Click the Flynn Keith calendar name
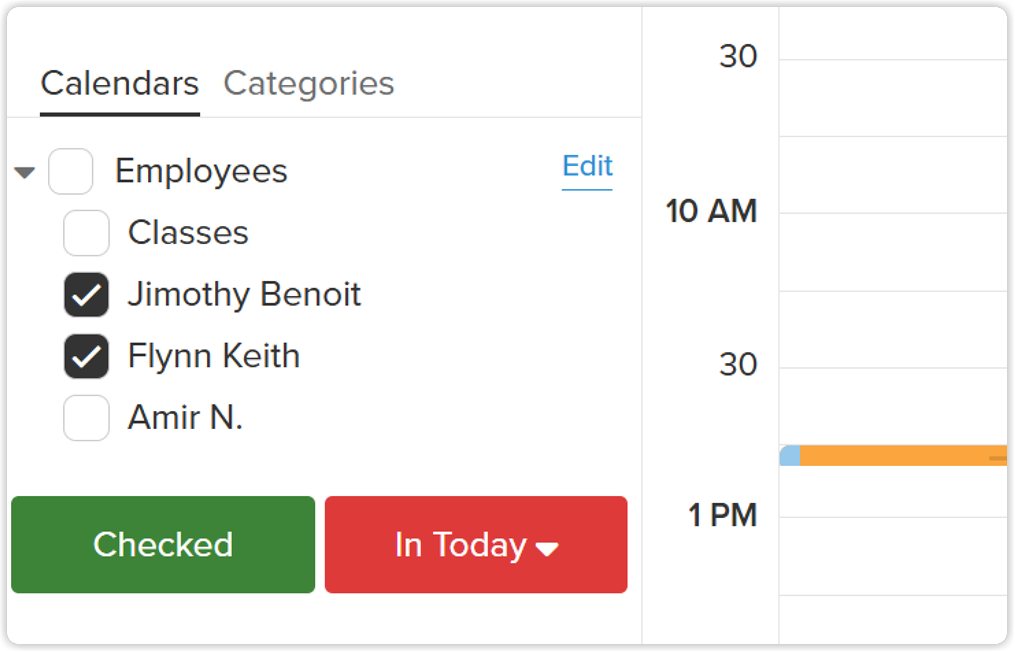1015x652 pixels. tap(213, 357)
